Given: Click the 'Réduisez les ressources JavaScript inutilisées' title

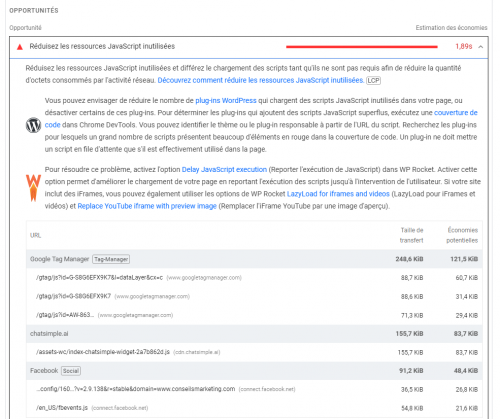Looking at the screenshot, I should pos(102,46).
